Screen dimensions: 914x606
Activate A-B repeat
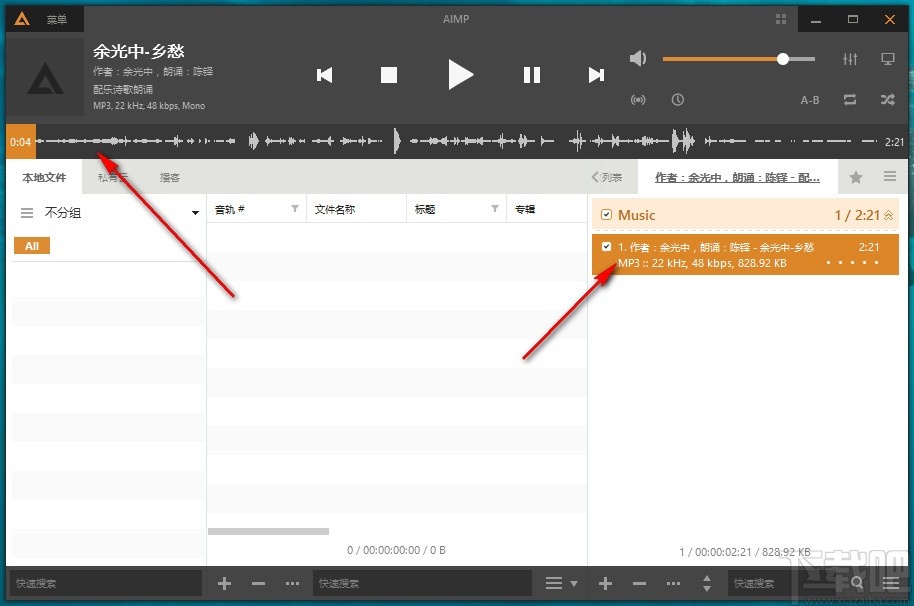810,100
